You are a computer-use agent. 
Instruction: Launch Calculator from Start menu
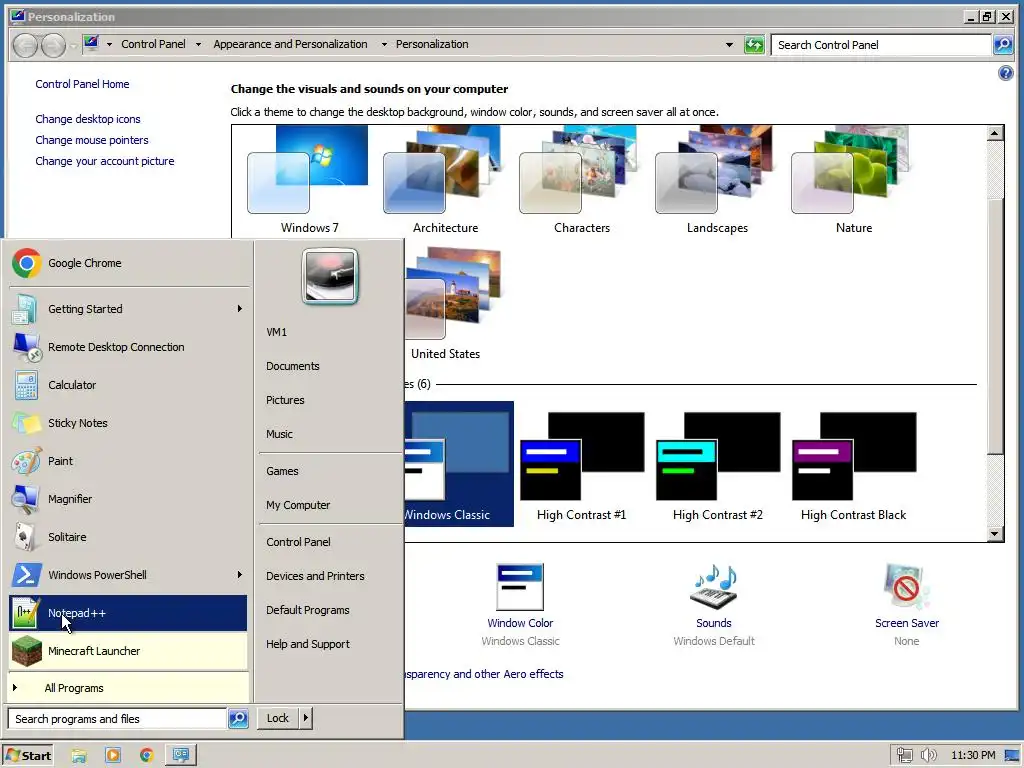point(128,385)
